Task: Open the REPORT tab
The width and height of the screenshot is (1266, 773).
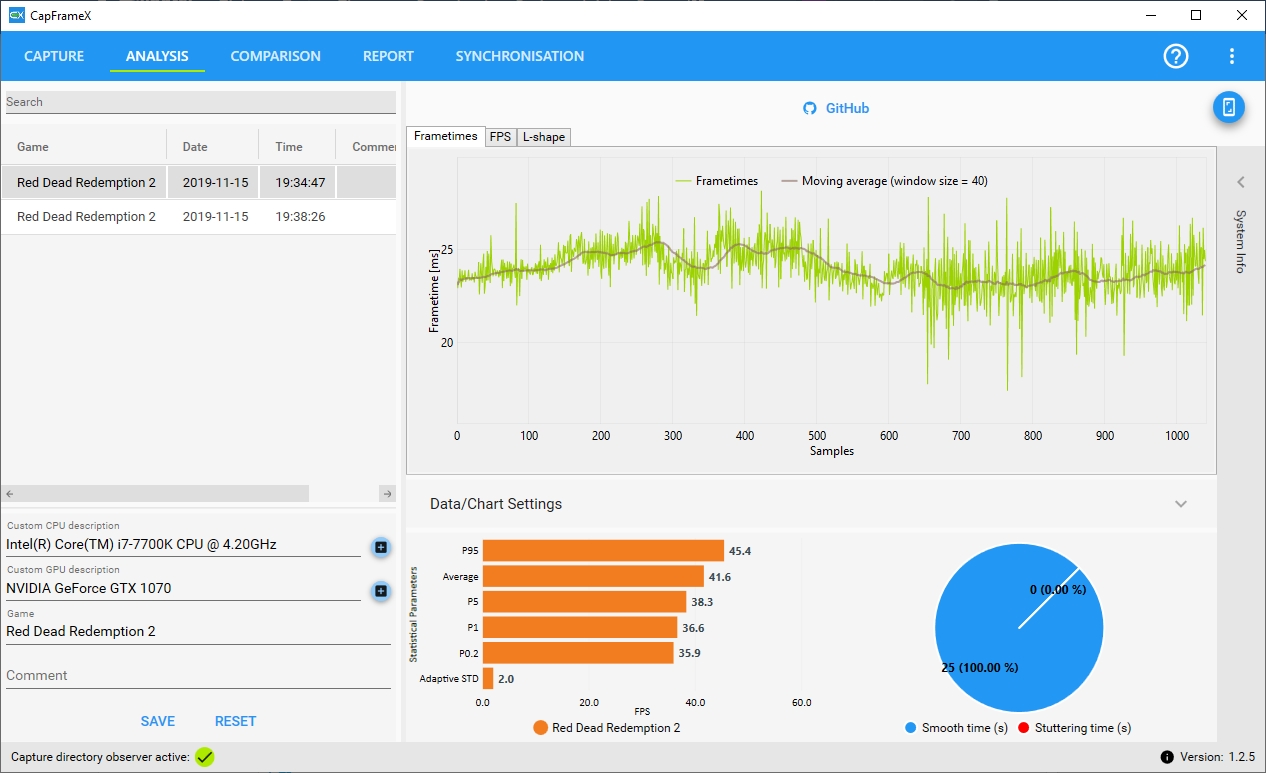Action: click(x=388, y=56)
